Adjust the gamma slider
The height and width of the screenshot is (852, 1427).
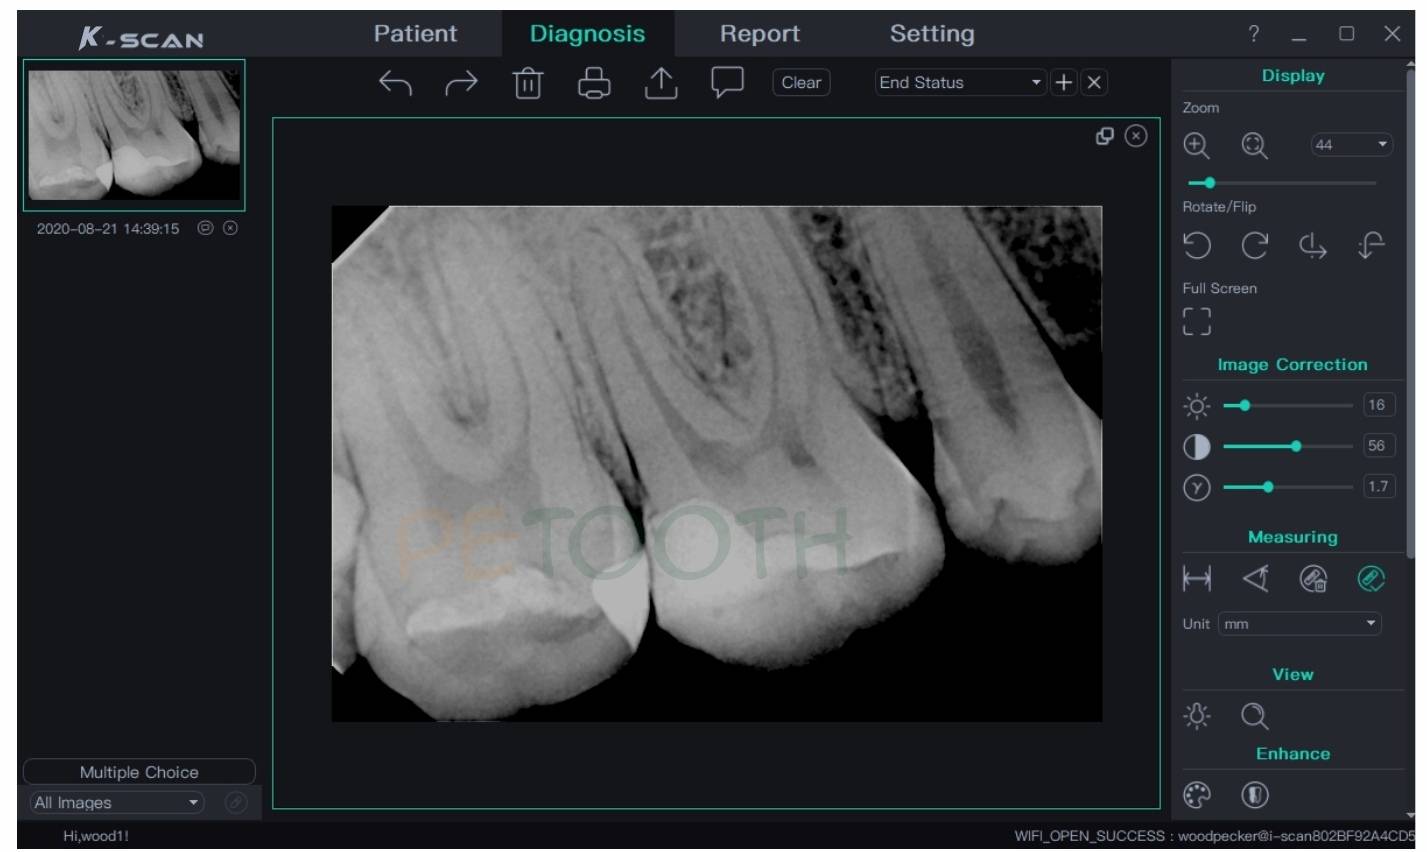(1268, 487)
